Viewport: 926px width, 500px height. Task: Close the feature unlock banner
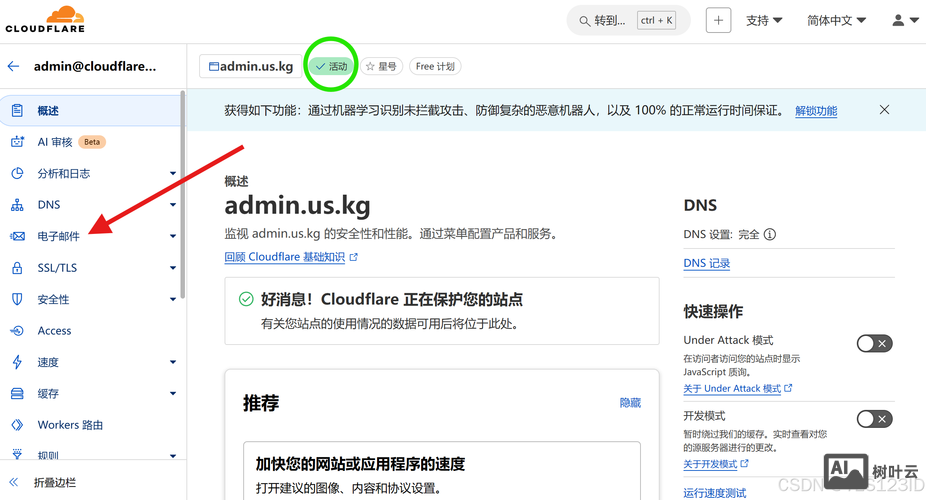884,110
